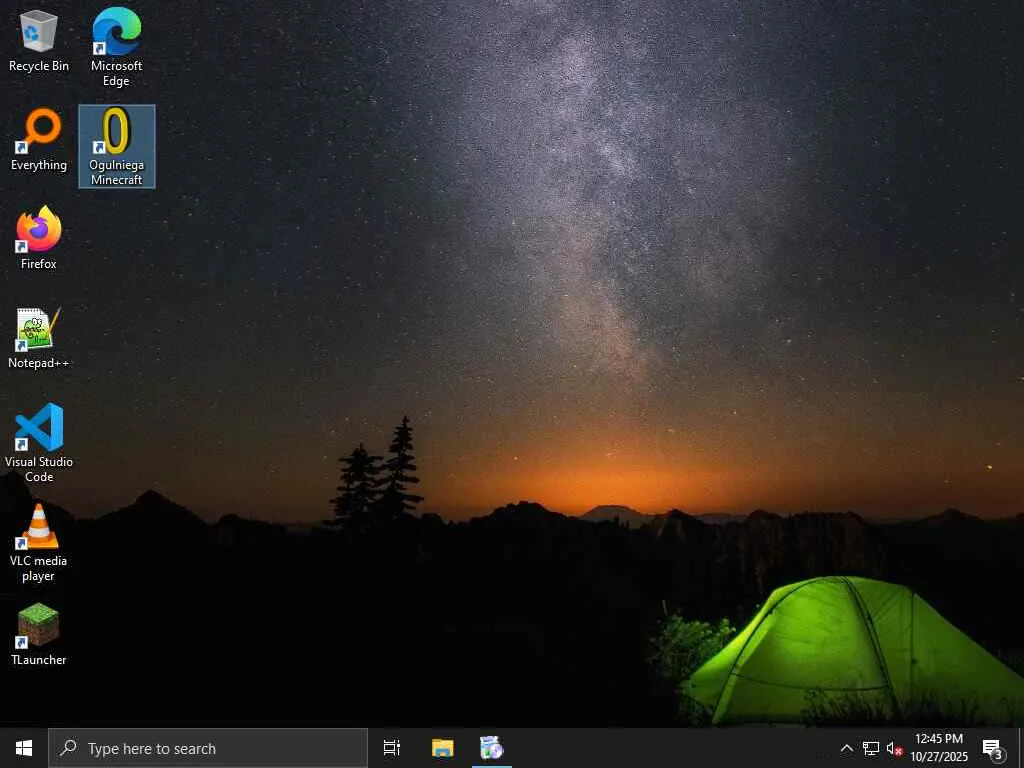1024x768 pixels.
Task: Select the Everything search shortcut
Action: (x=39, y=140)
